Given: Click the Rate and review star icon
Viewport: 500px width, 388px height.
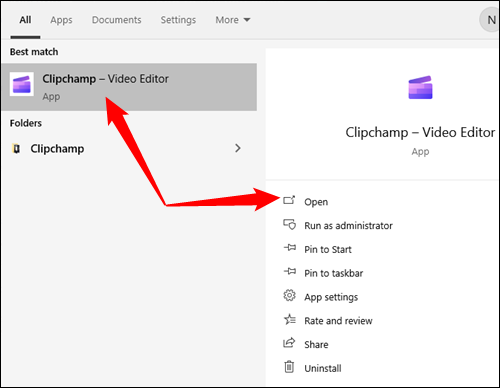Looking at the screenshot, I should 289,319.
